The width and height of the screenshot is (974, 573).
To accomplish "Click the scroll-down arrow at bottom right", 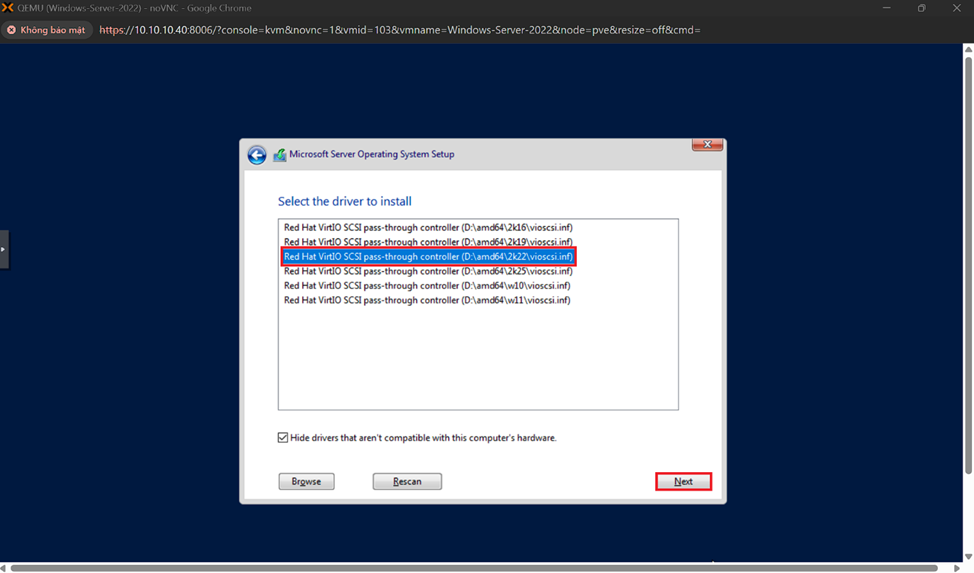I will [x=968, y=557].
